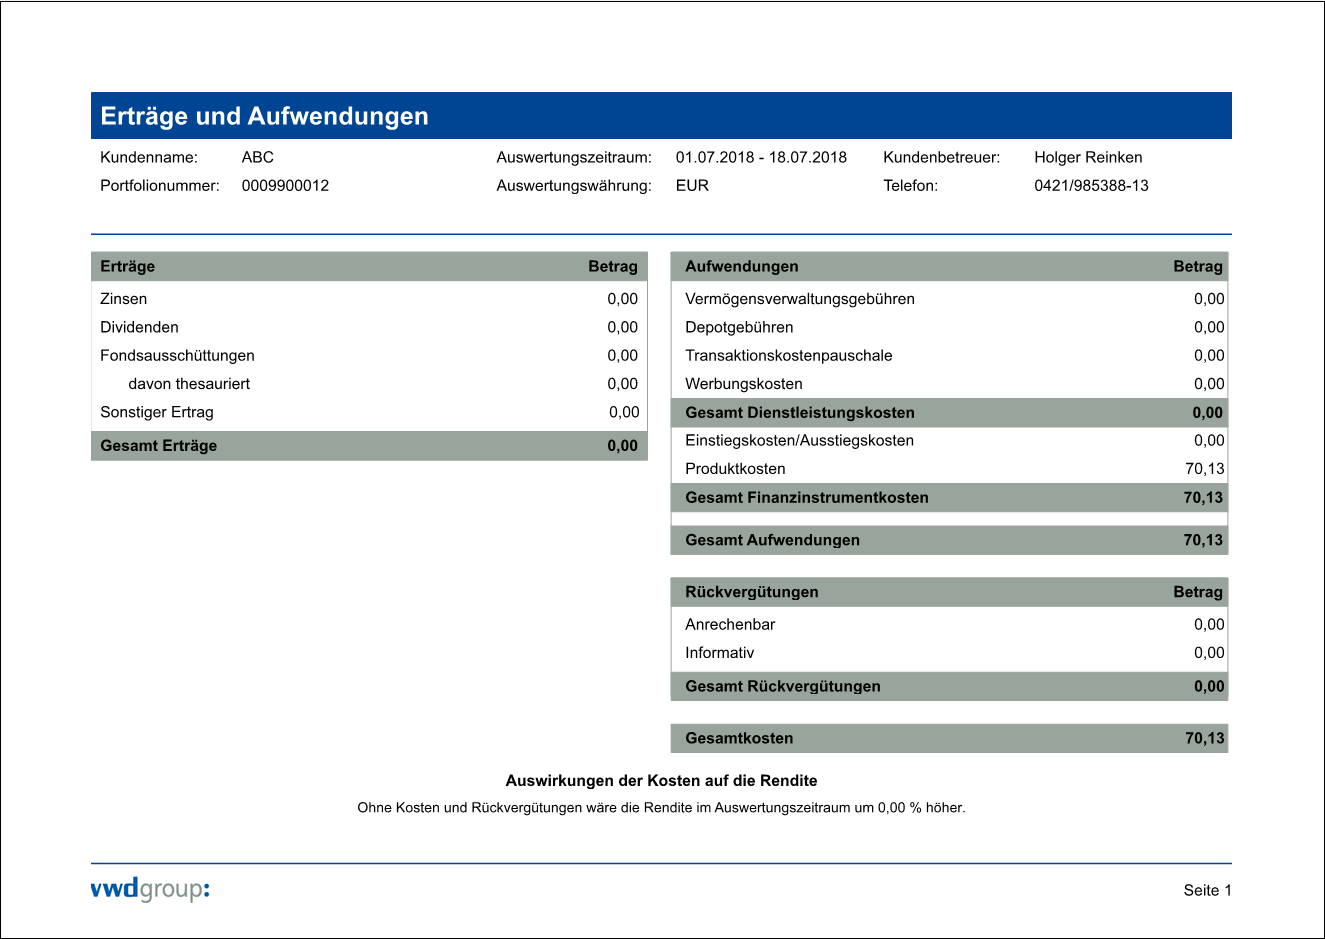This screenshot has width=1325, height=939.
Task: Click the Vermögensverwaltungsgebühren row label
Action: pyautogui.click(x=799, y=299)
